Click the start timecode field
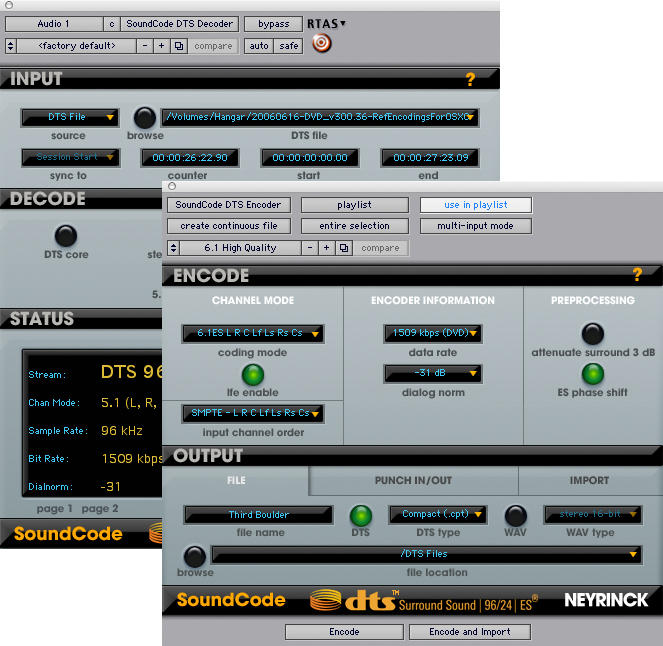 pyautogui.click(x=310, y=158)
